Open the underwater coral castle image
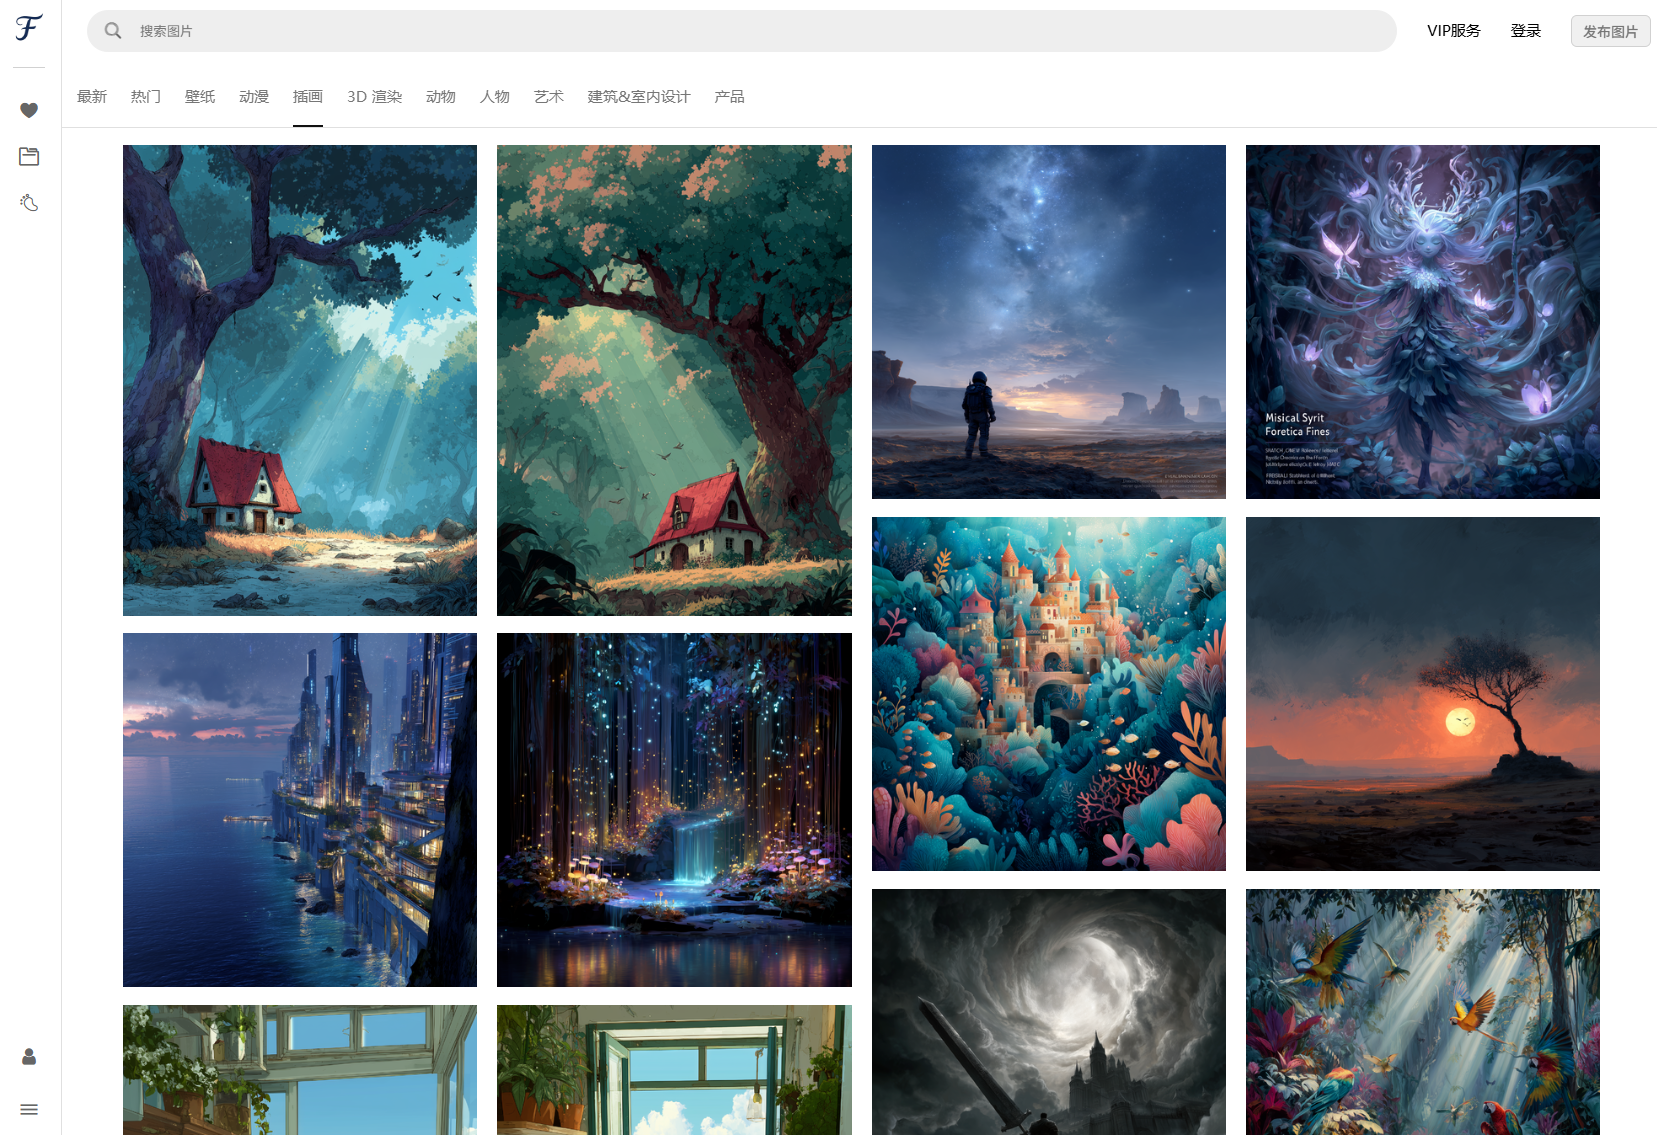1657x1135 pixels. pos(1048,694)
